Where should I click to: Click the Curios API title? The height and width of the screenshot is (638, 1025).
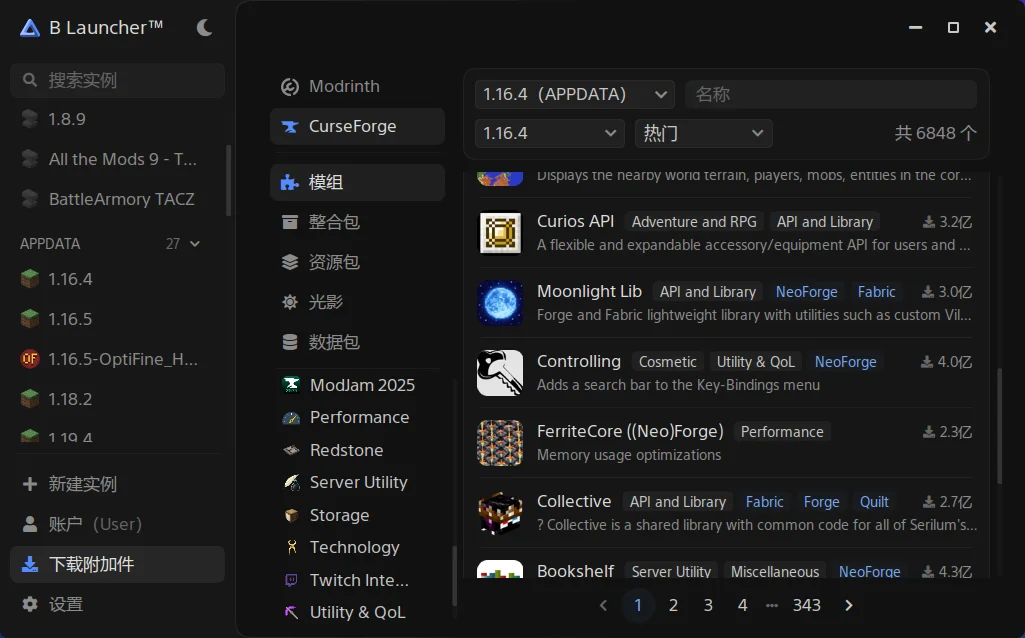tap(575, 221)
